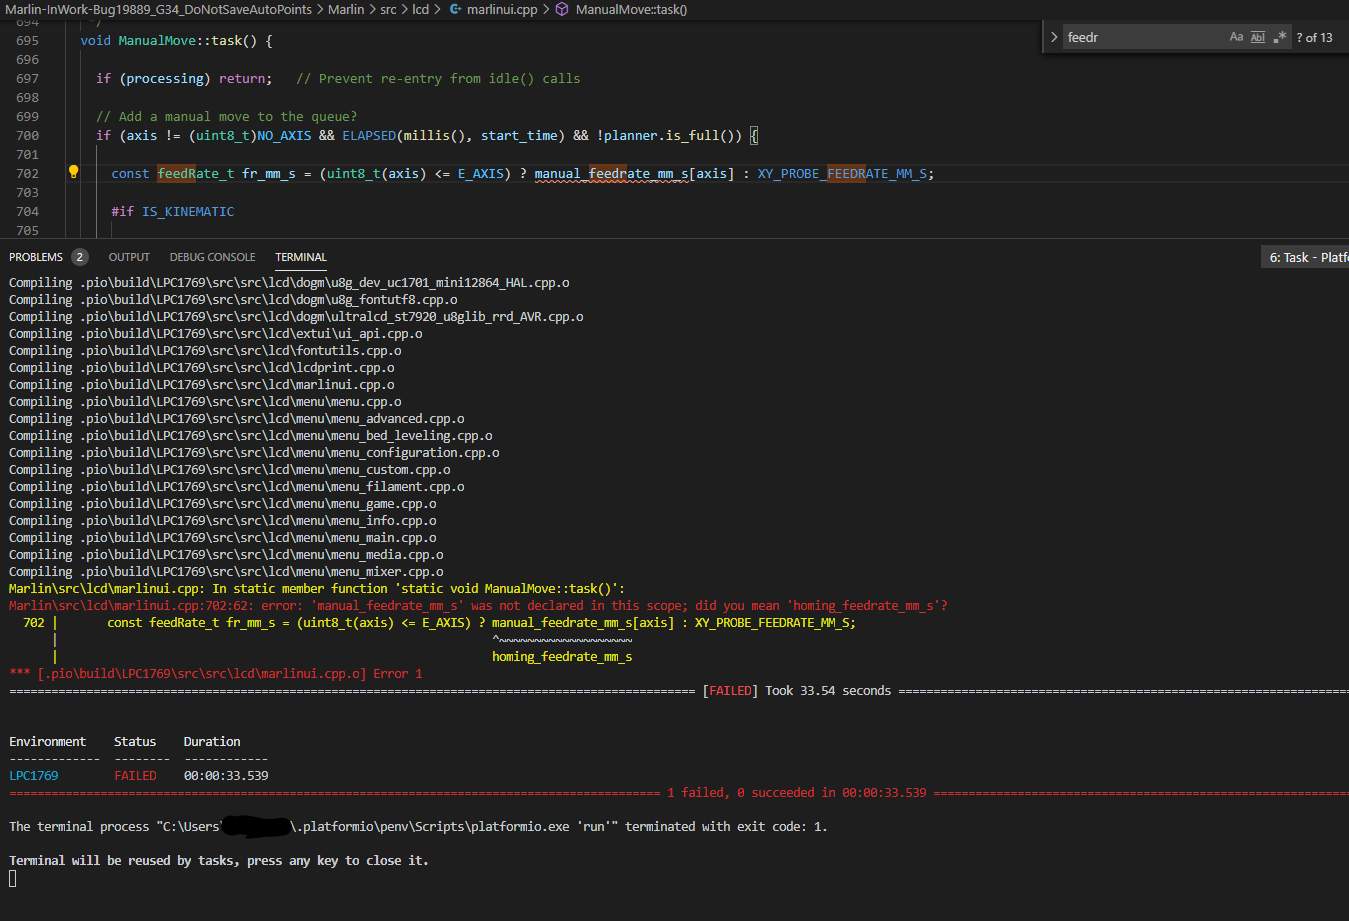
Task: Click '1 failed, 0 succeeded' summary line
Action: coord(796,792)
